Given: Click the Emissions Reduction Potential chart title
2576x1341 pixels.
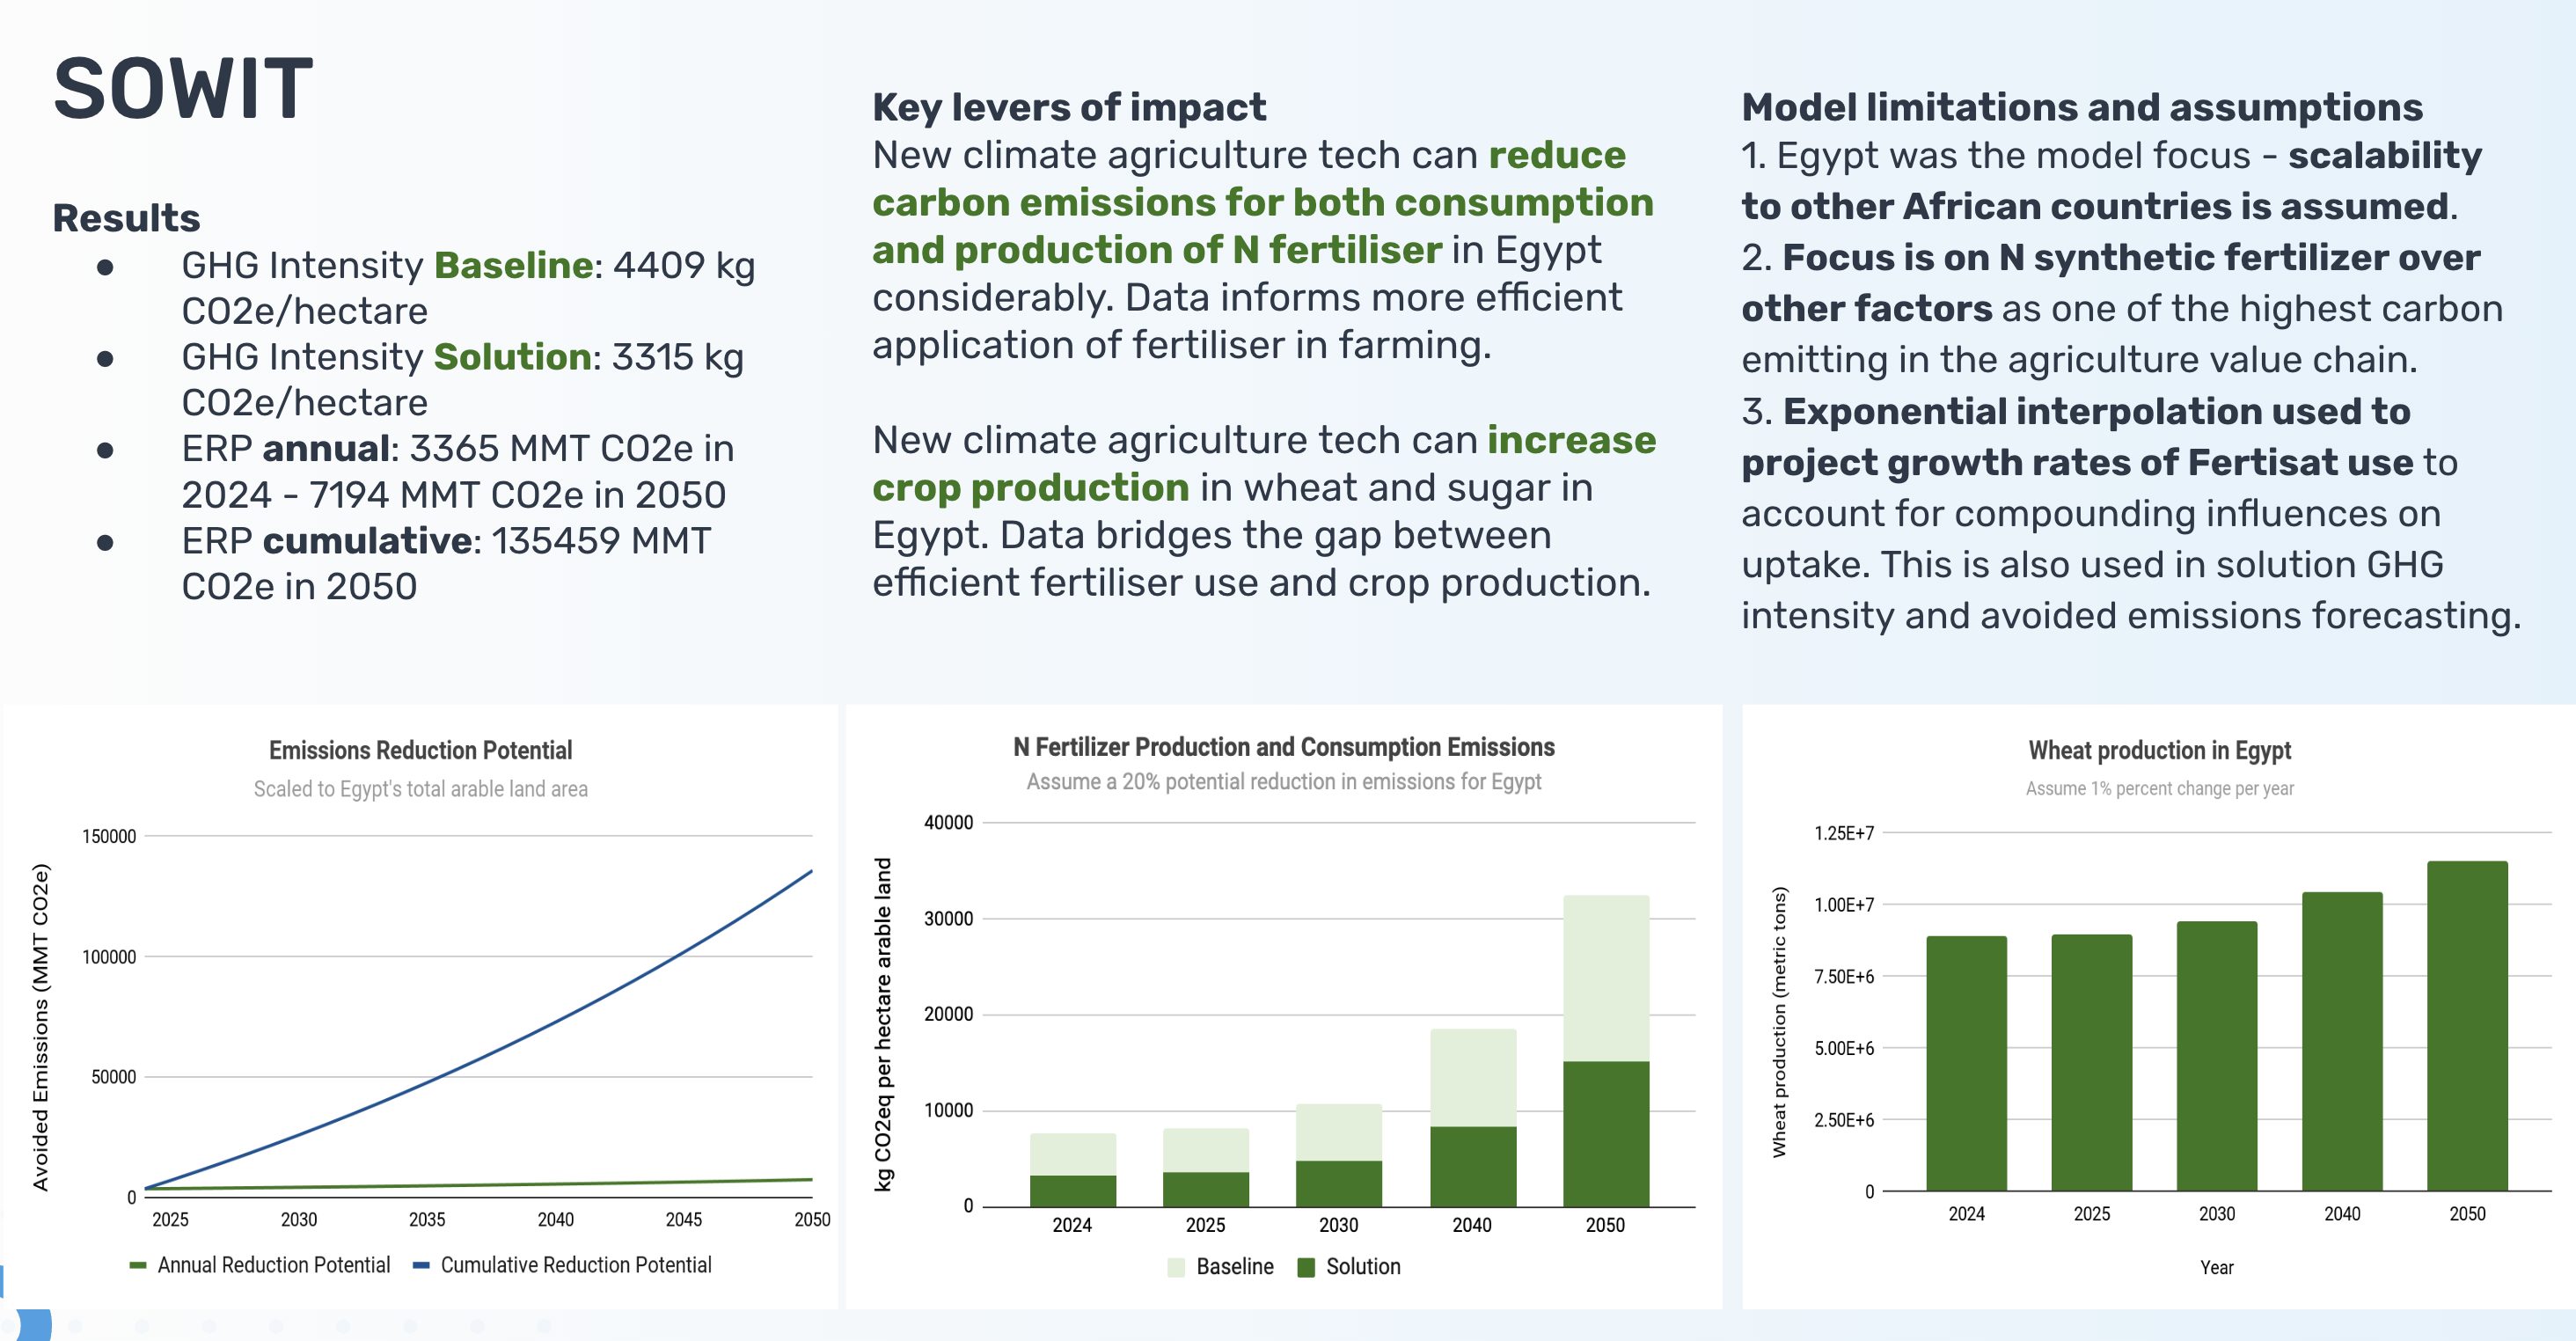Looking at the screenshot, I should click(420, 750).
